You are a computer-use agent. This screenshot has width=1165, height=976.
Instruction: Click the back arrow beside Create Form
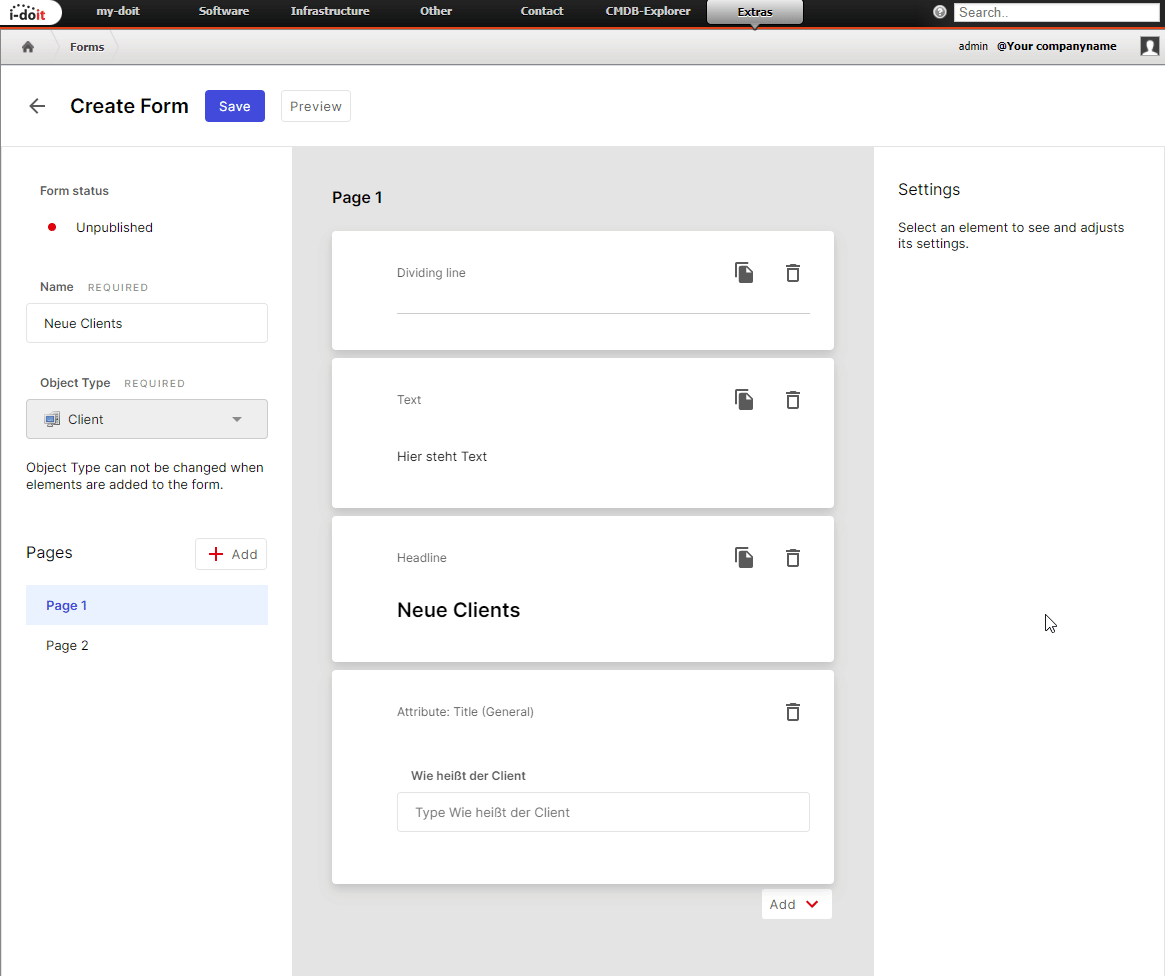(x=37, y=106)
